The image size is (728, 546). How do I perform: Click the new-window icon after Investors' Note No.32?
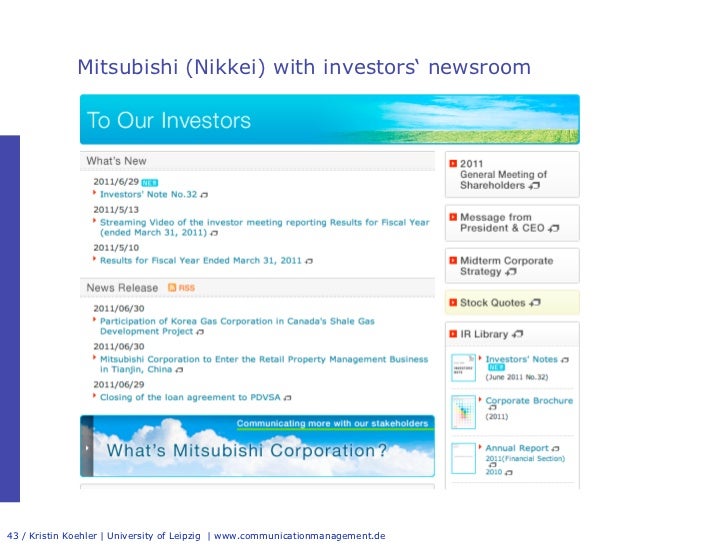[x=204, y=195]
